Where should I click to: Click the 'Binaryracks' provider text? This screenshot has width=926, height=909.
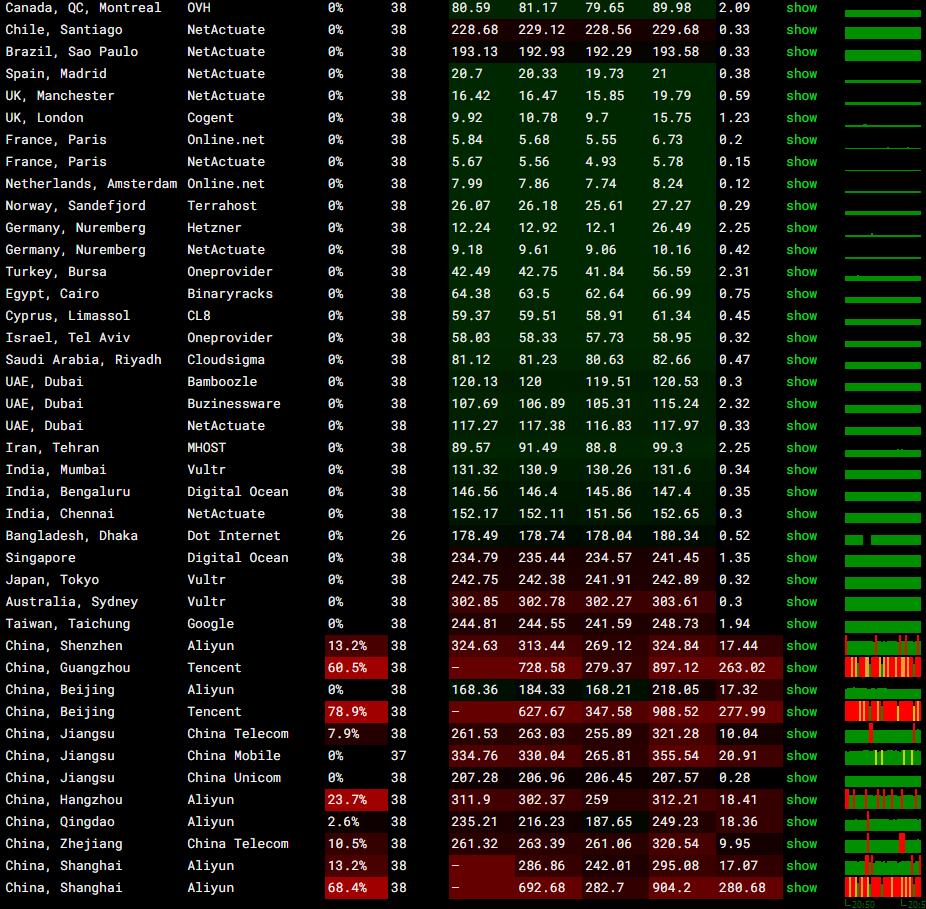click(x=230, y=294)
